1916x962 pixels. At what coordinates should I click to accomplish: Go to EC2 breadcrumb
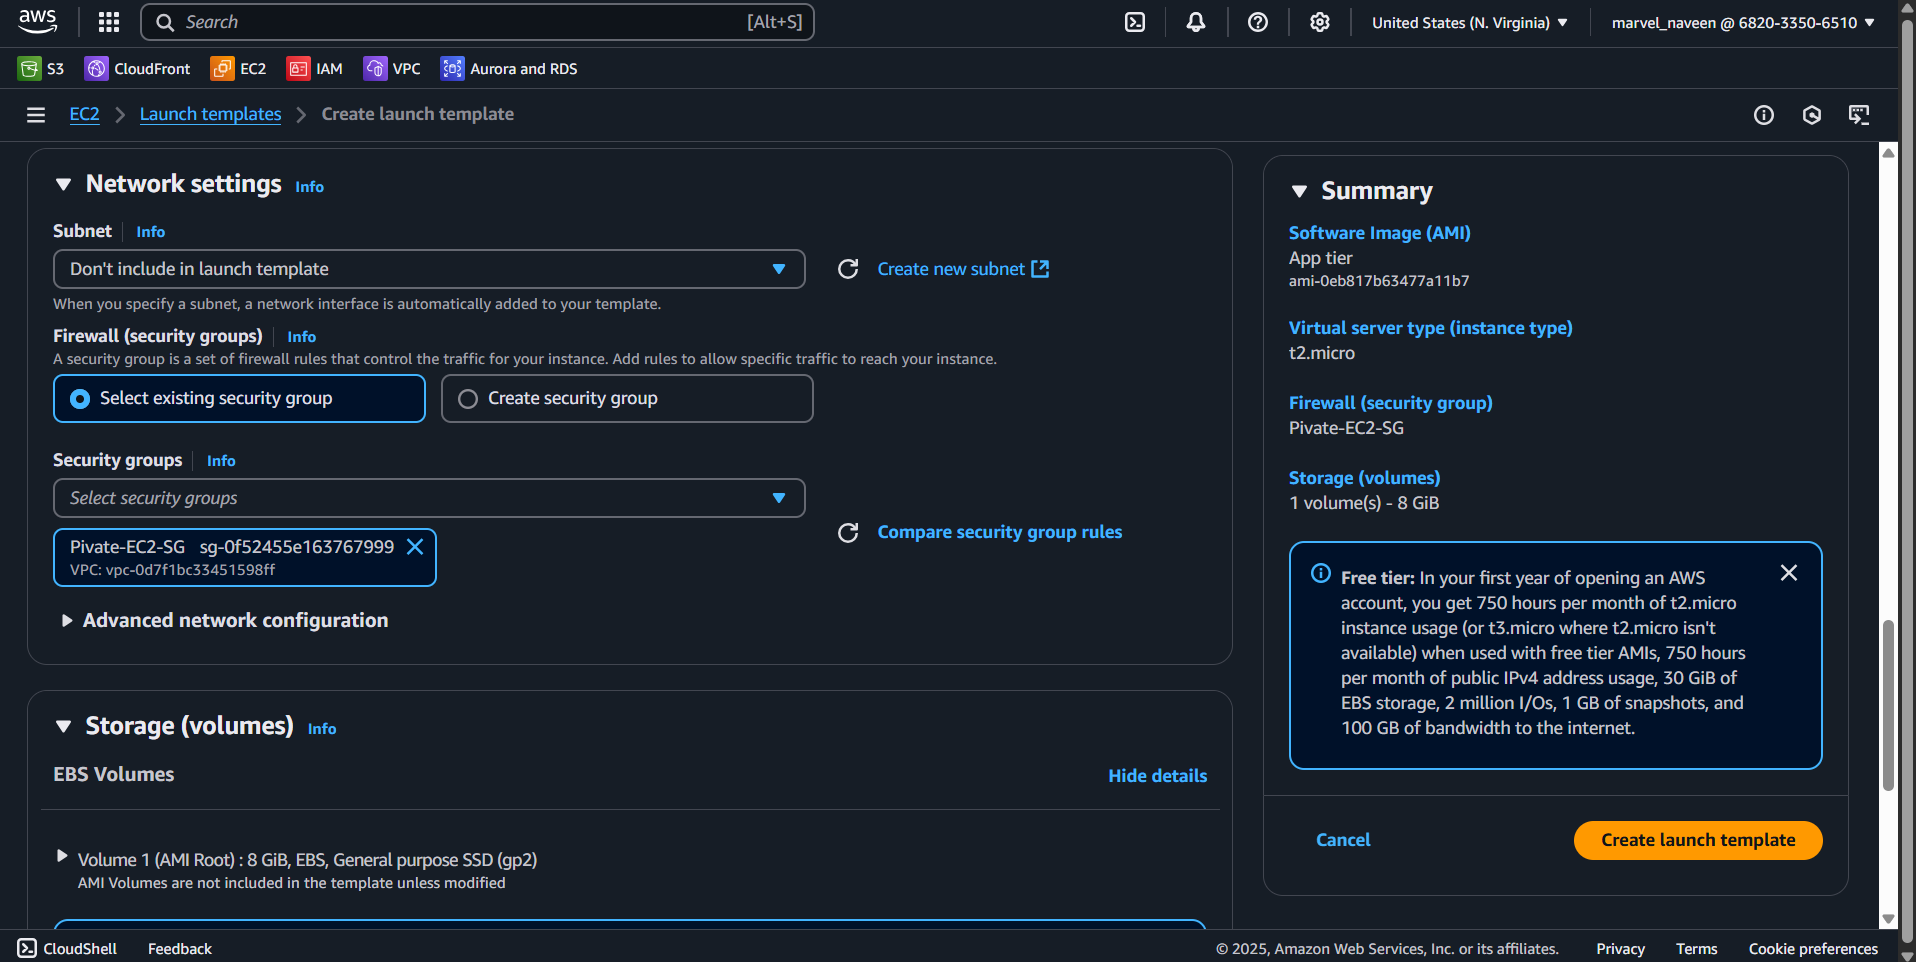pyautogui.click(x=84, y=114)
